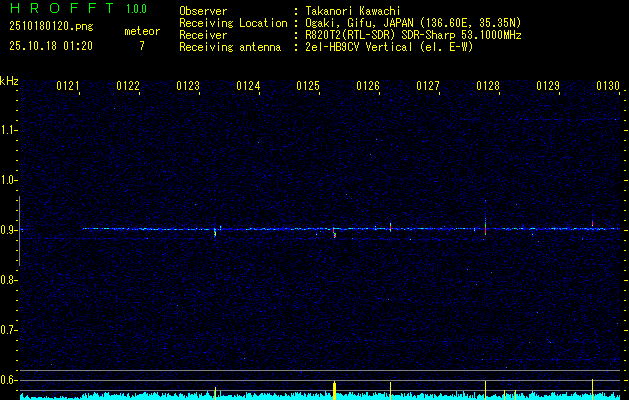Click the echo spike near 0126

click(390, 227)
